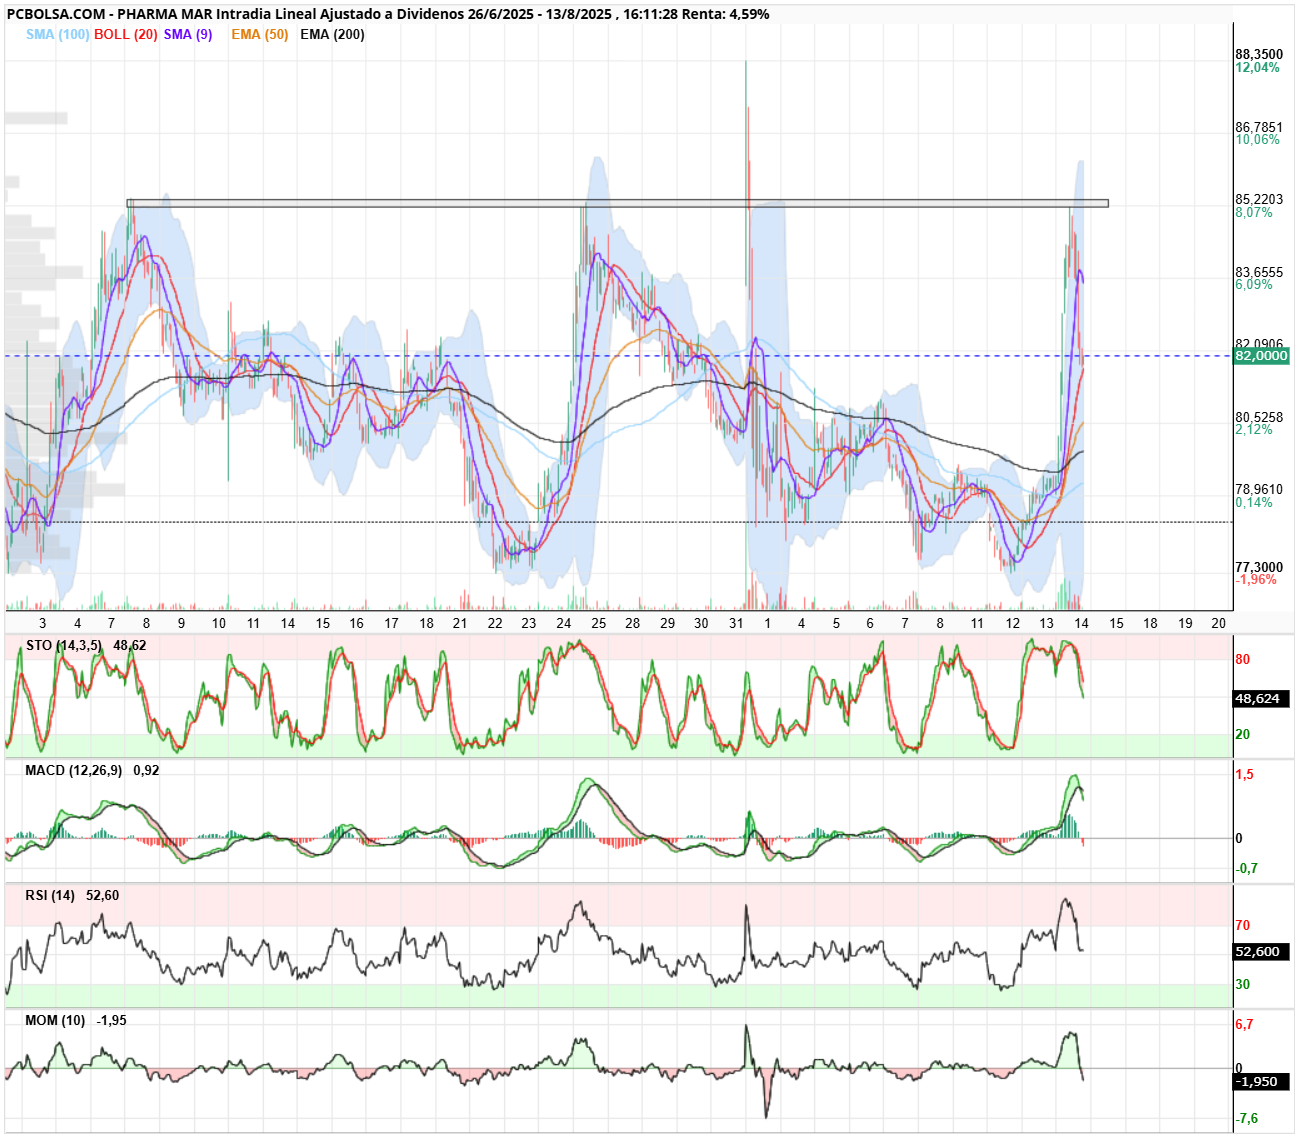
Task: Click the 78,9610 price axis label
Action: tap(1259, 489)
